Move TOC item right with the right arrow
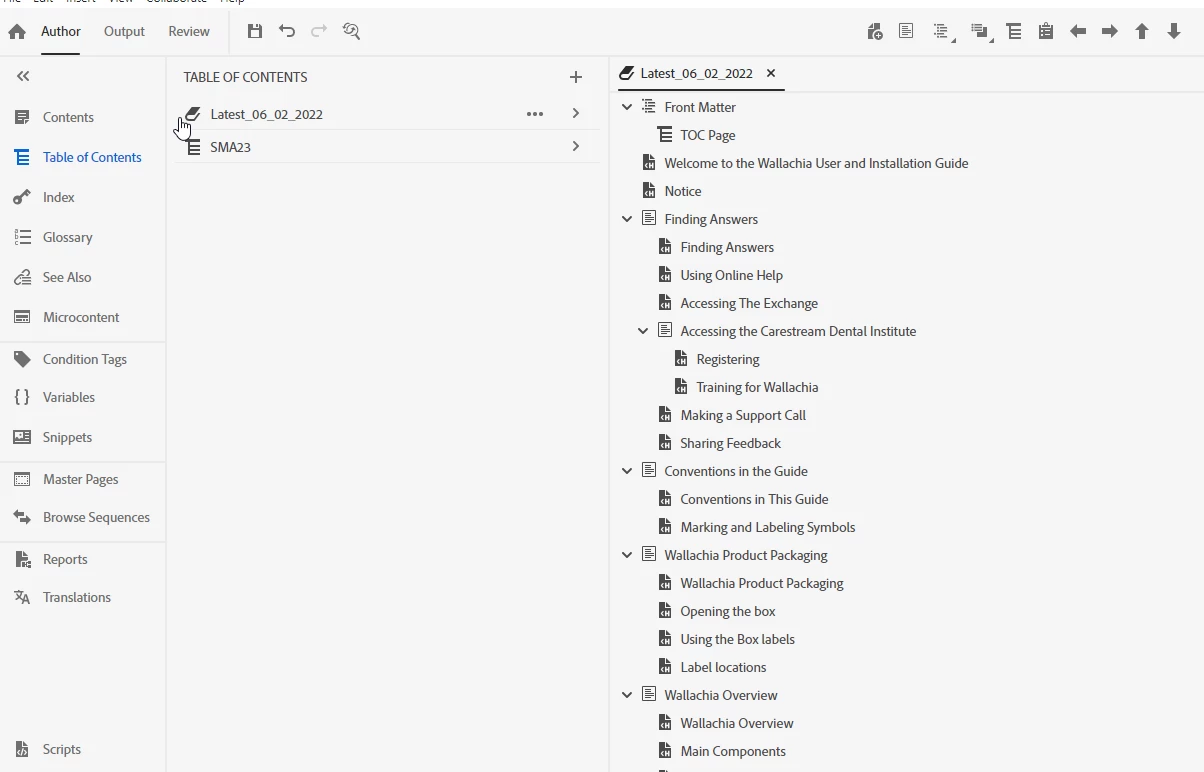The height and width of the screenshot is (772, 1204). click(x=1110, y=32)
